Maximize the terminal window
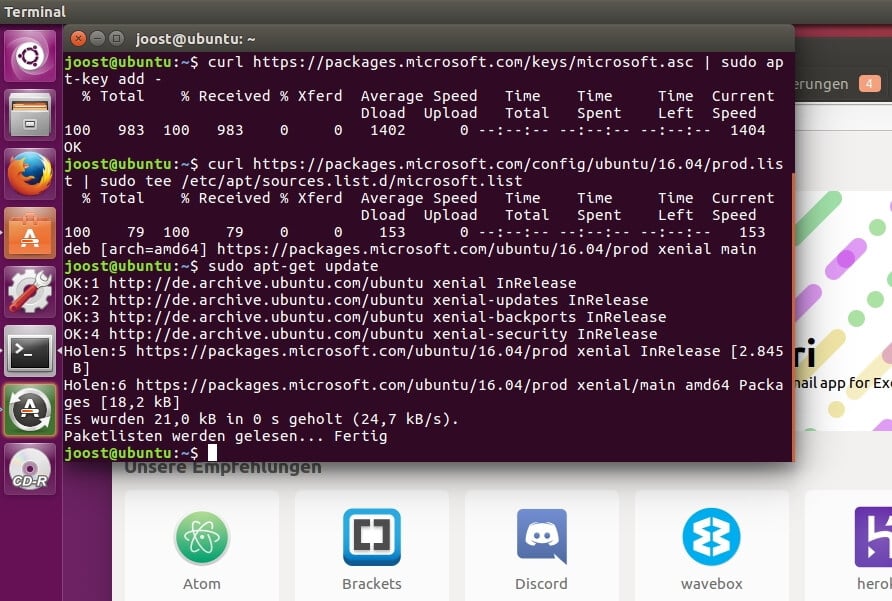 (x=116, y=39)
